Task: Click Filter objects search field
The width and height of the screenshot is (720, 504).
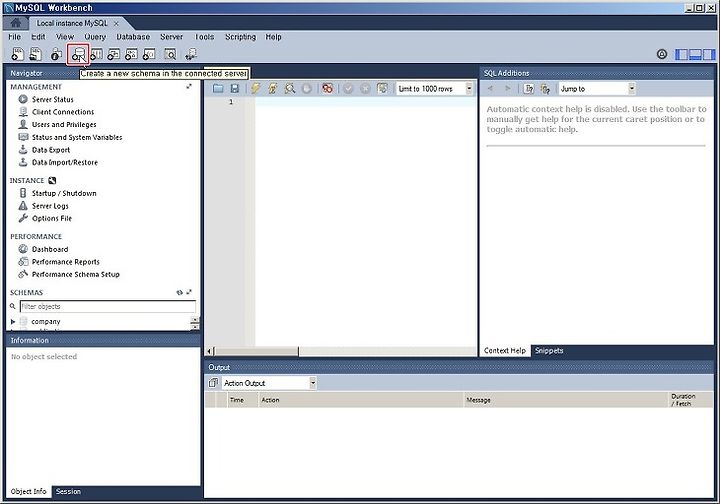Action: (108, 306)
